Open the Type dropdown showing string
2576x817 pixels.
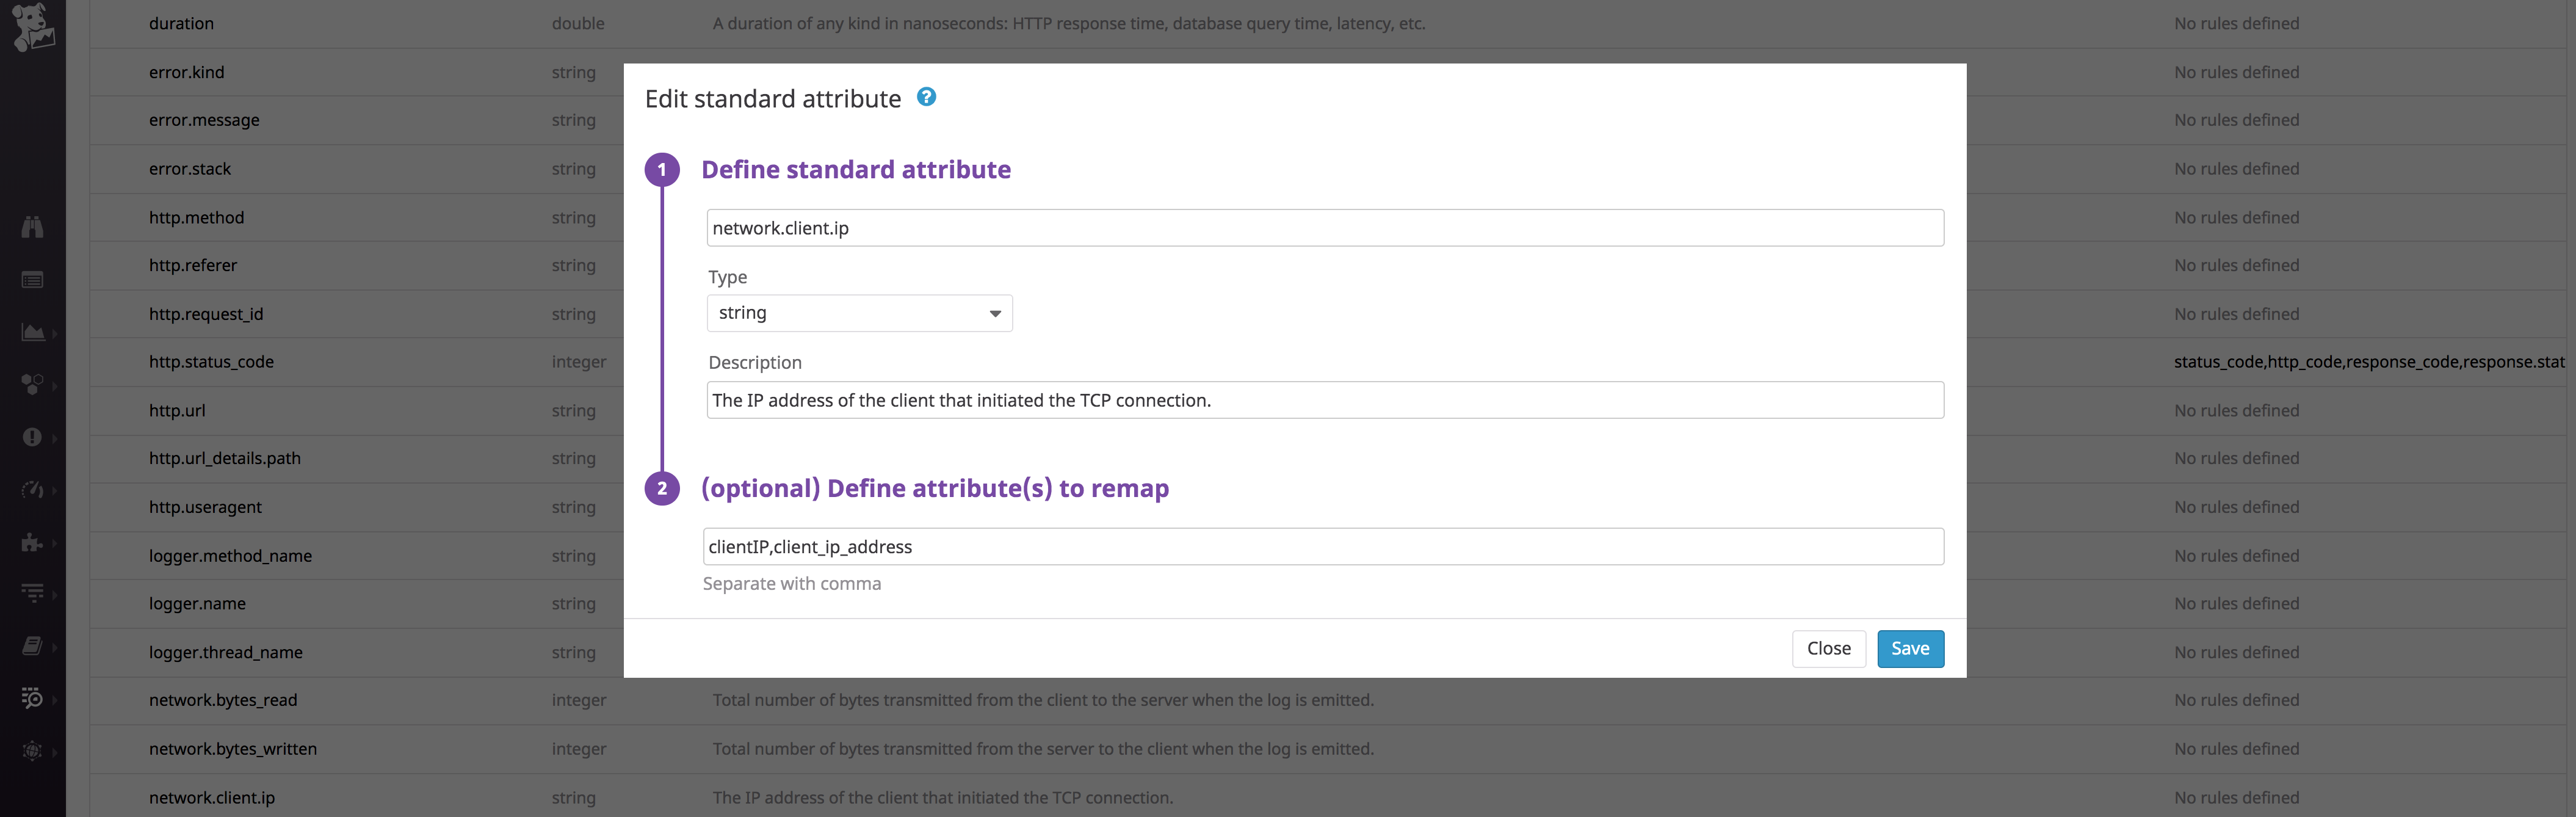click(x=858, y=313)
